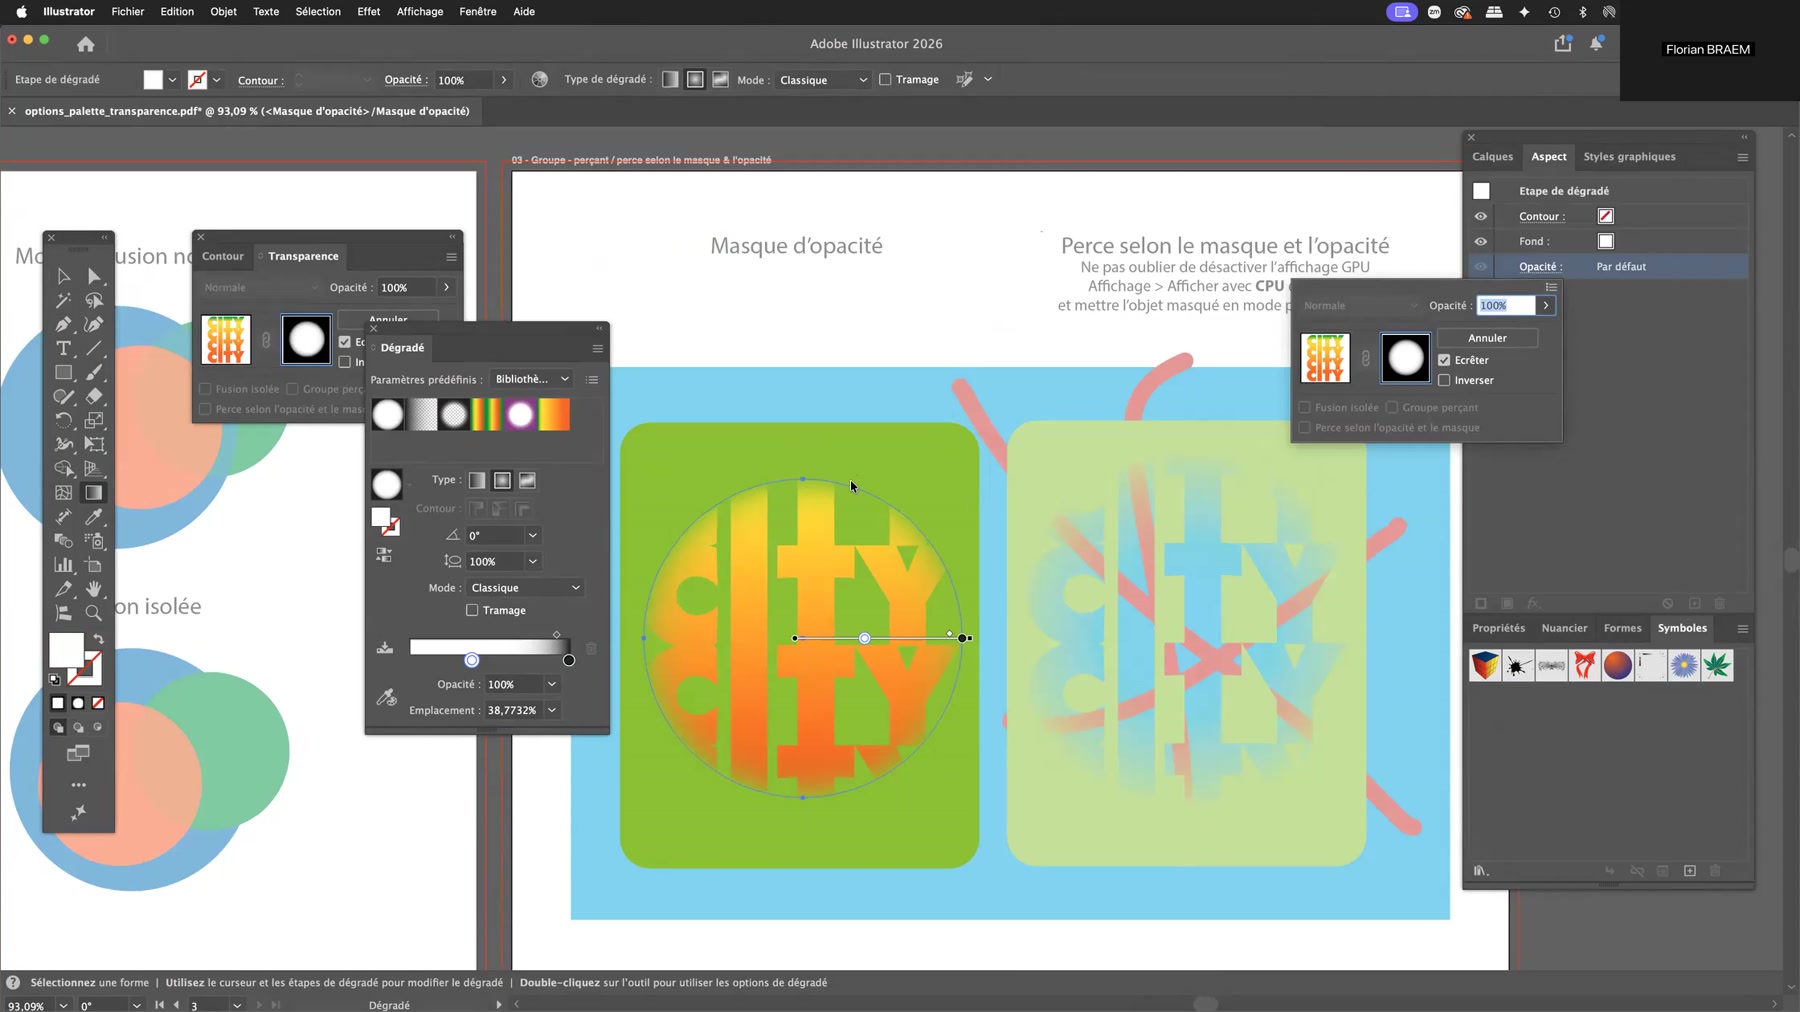Screen dimensions: 1800x1012
Task: Open the Objet menu
Action: coord(223,12)
